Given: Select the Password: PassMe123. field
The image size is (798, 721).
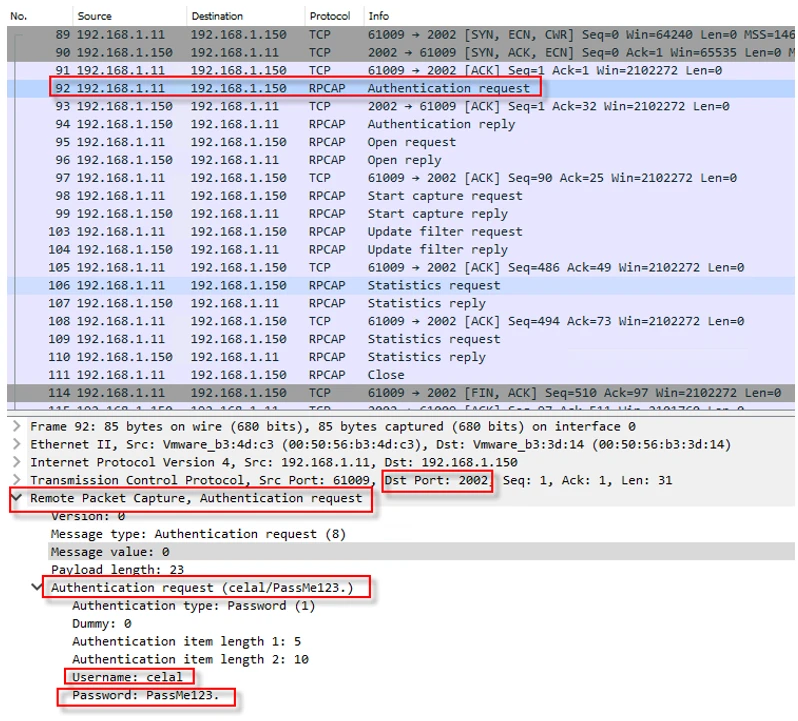Looking at the screenshot, I should click(145, 695).
